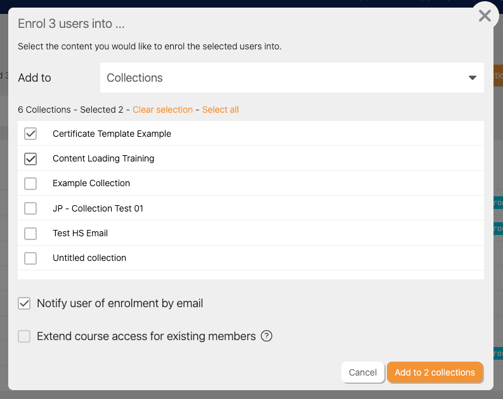
Task: Check the Example Collection checkbox
Action: tap(30, 183)
